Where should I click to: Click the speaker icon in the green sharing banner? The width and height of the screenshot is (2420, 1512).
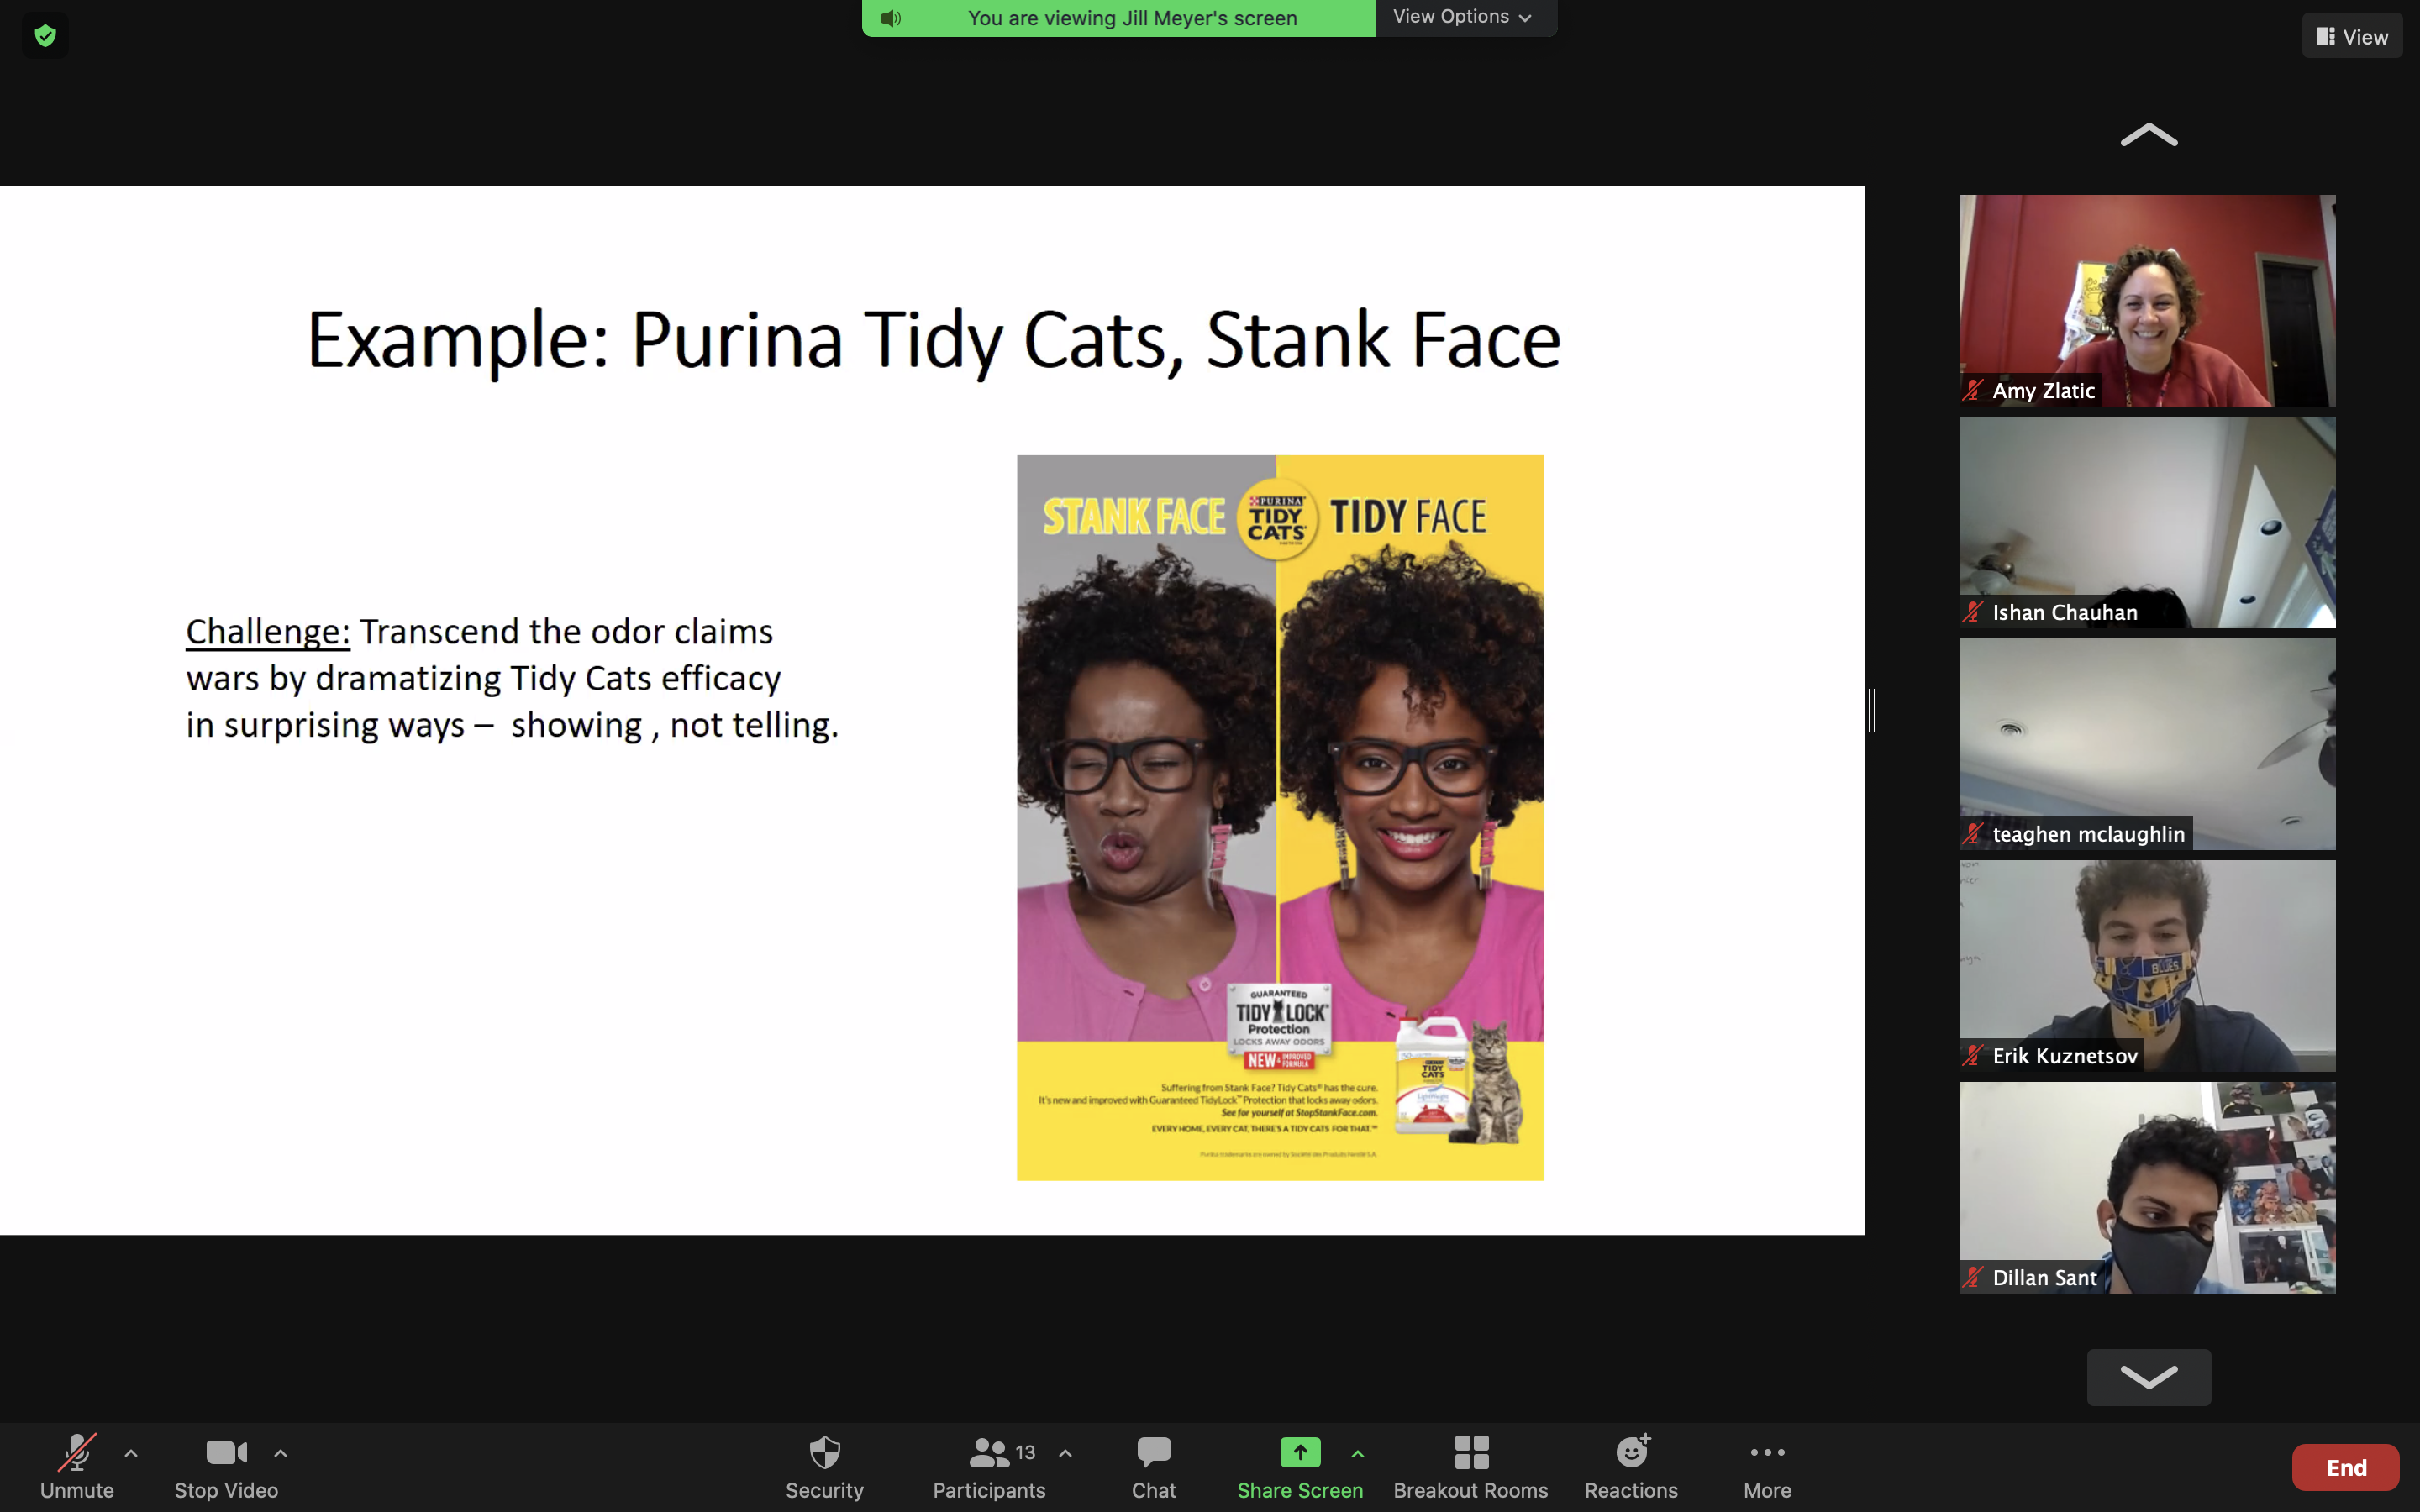pyautogui.click(x=891, y=18)
